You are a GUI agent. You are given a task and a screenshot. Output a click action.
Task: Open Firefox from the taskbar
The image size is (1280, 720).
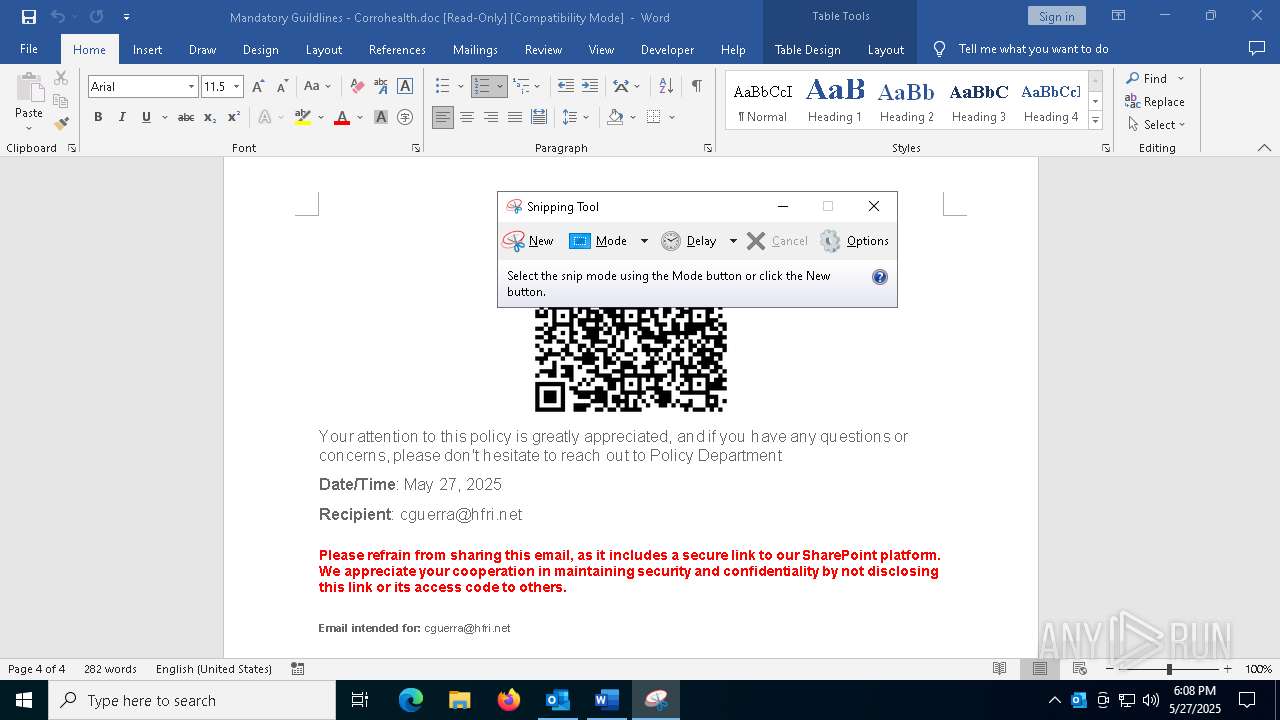(509, 700)
